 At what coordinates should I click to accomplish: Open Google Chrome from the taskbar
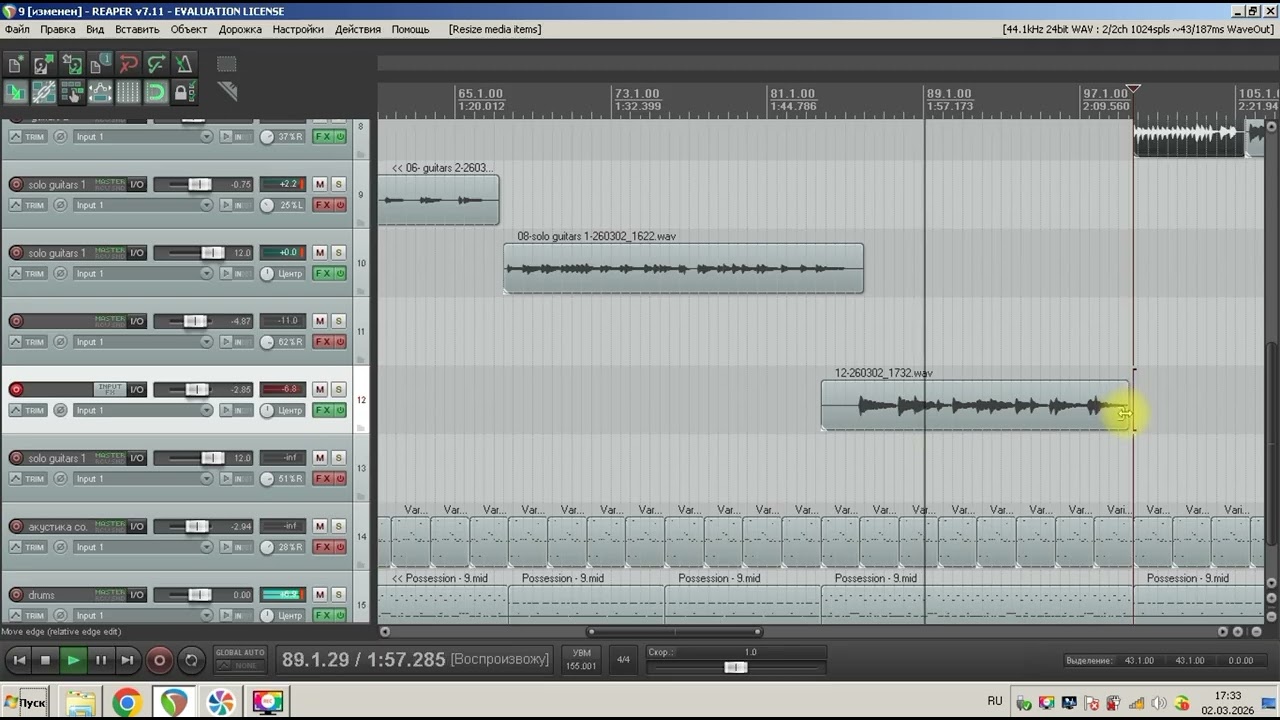127,702
